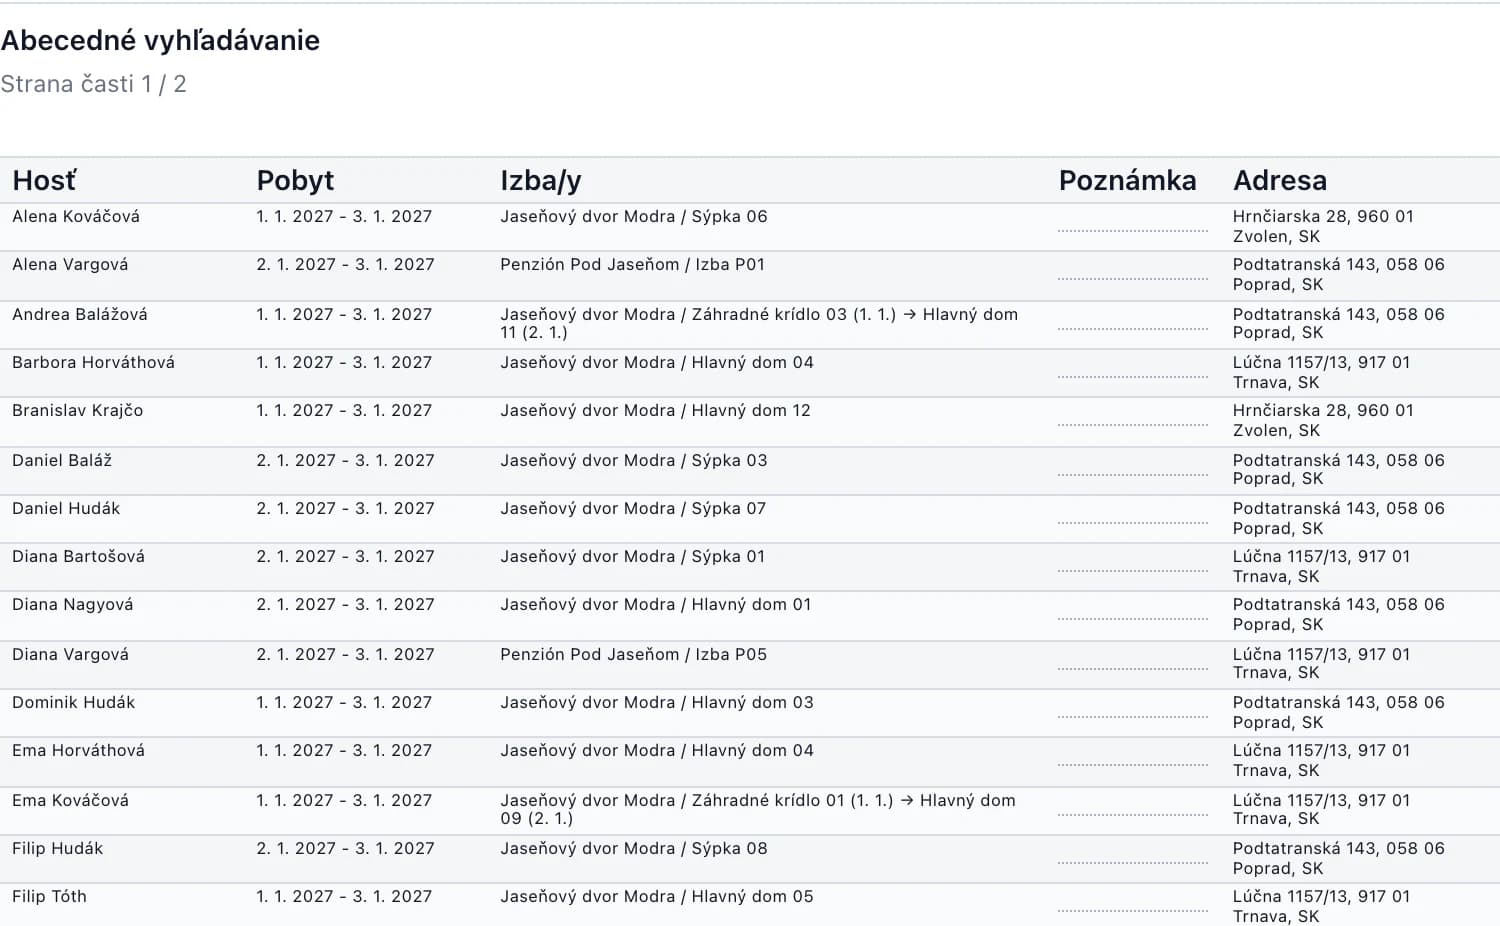Select guest "Barbora Horváthová"
This screenshot has height=926, width=1500.
click(x=93, y=362)
